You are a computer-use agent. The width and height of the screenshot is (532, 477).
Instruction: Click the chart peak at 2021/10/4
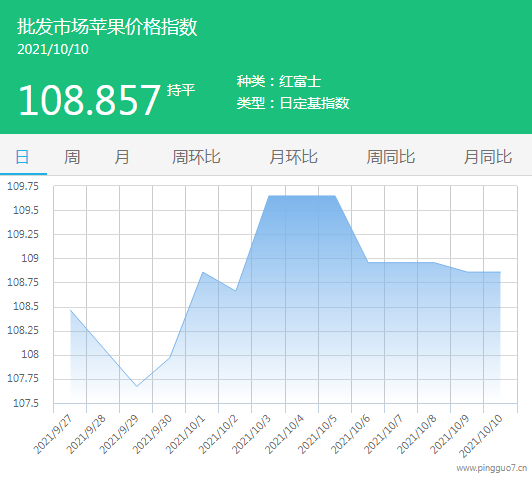pos(302,196)
